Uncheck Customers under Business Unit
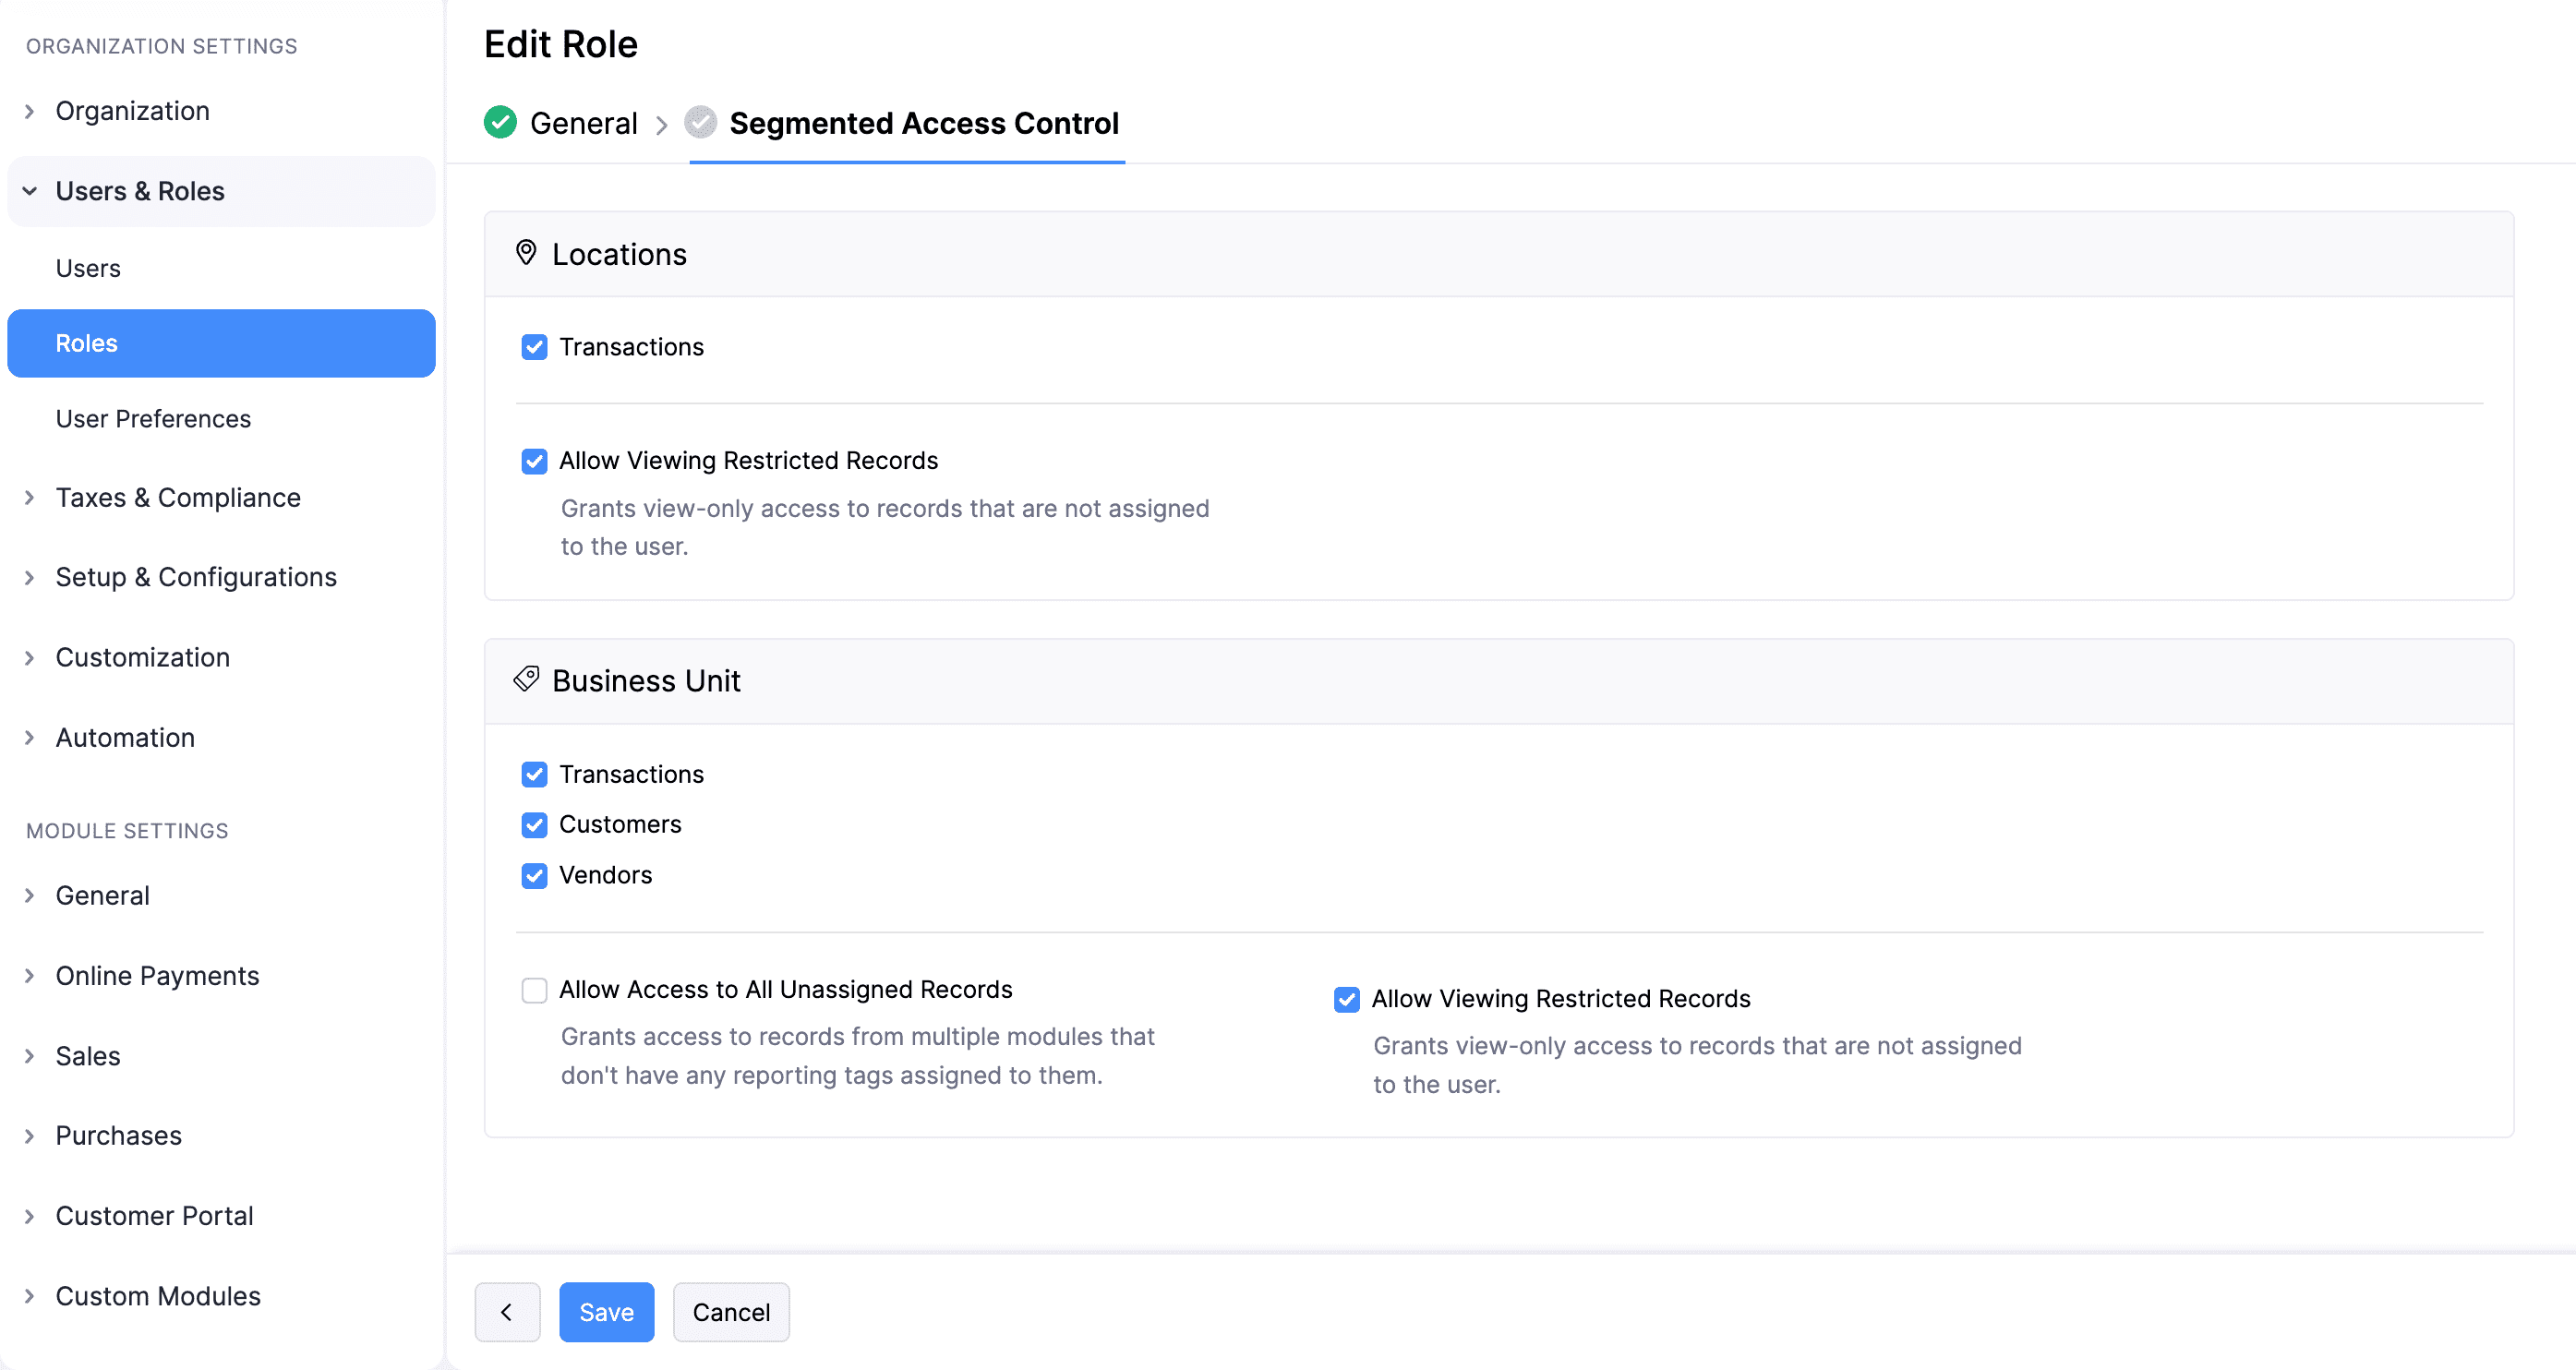Viewport: 2576px width, 1370px height. 535,825
